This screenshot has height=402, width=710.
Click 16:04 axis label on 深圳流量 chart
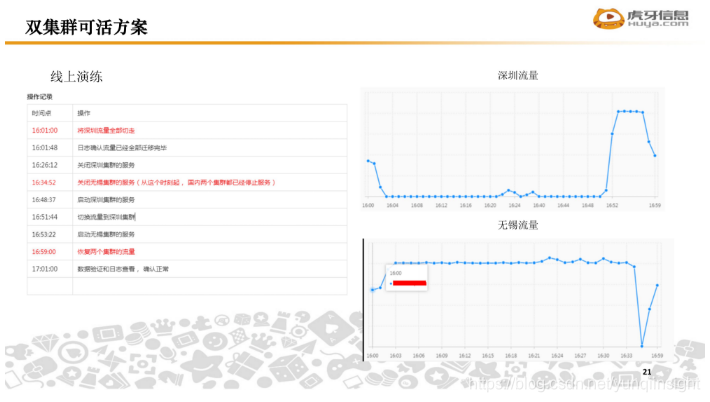tap(392, 205)
